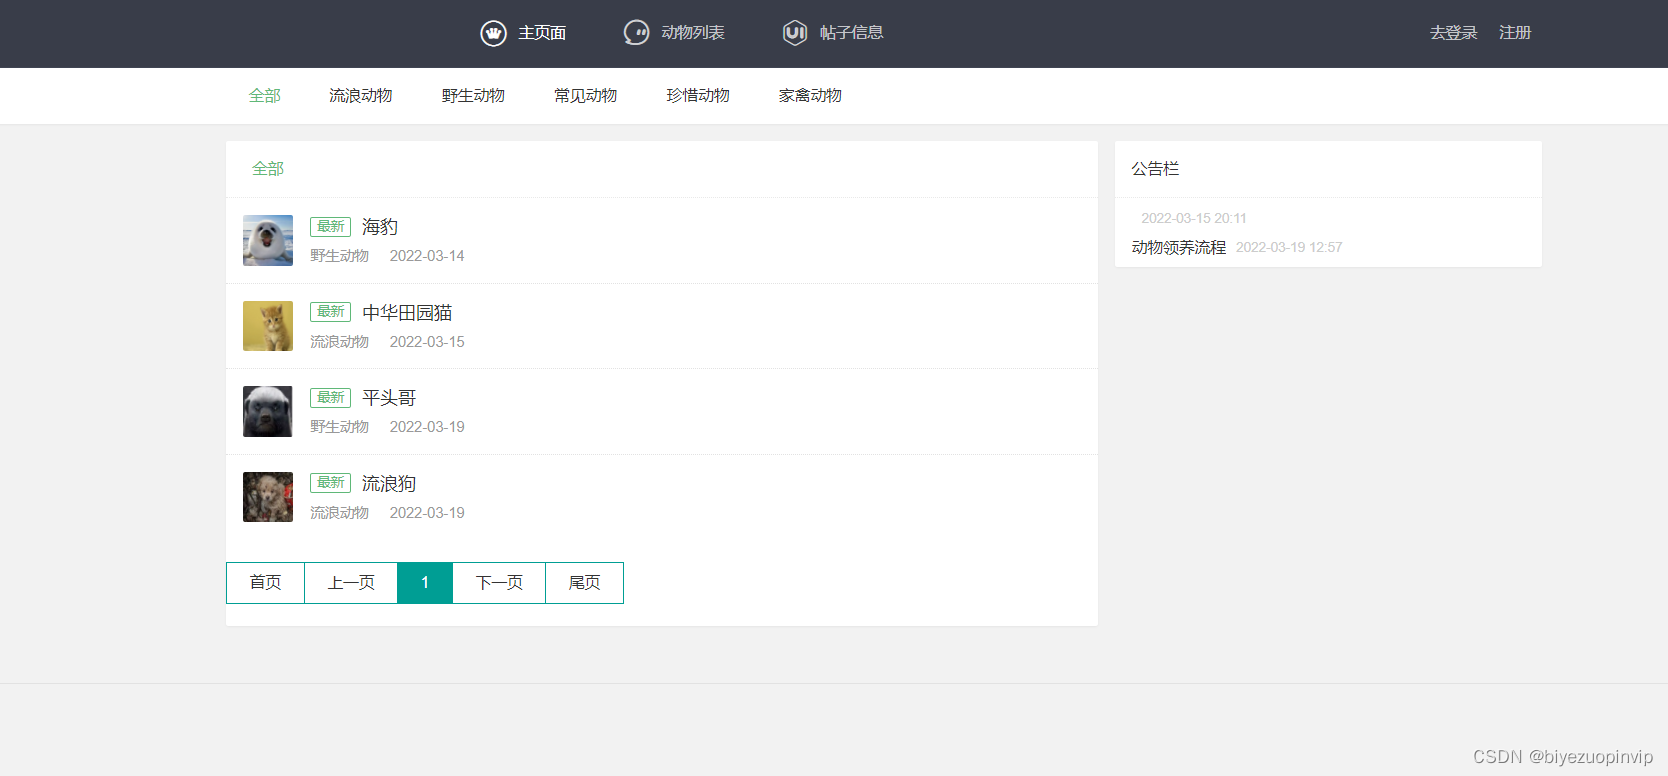Viewport: 1668px width, 776px height.
Task: Open the 海豹 seal thumbnail image
Action: tap(268, 240)
